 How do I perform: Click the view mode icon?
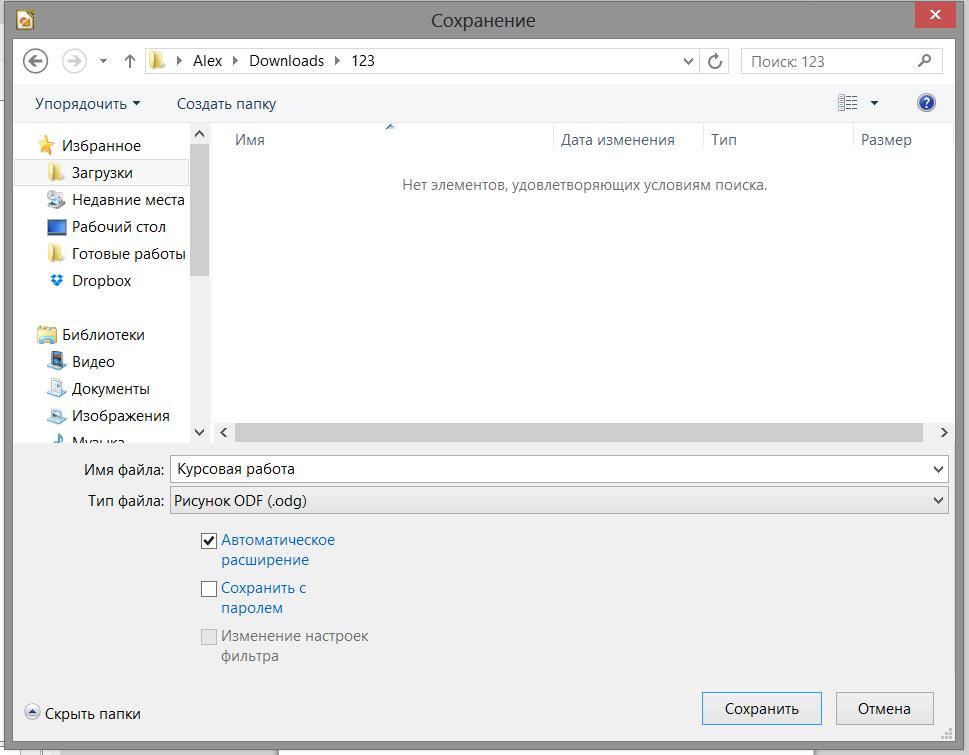click(848, 103)
